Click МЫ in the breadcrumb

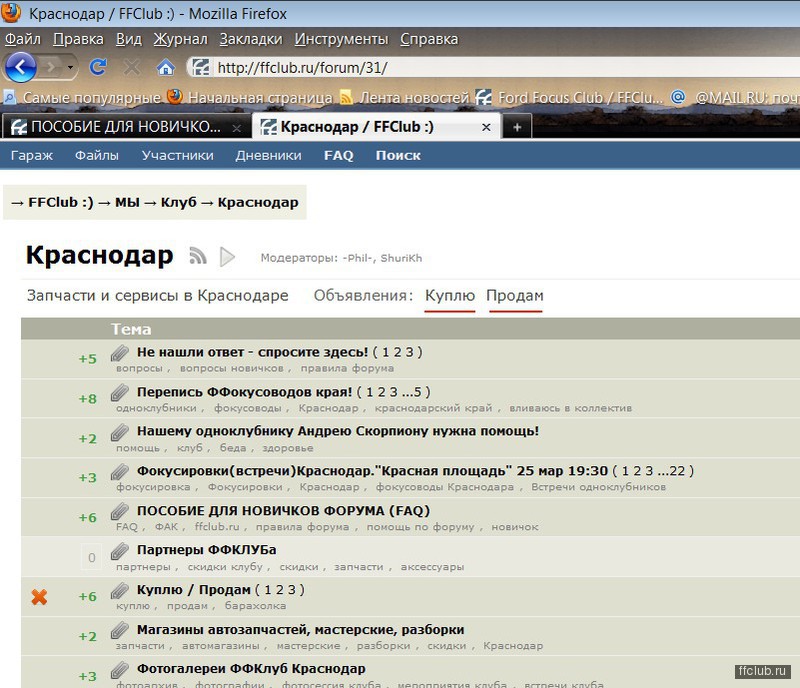point(128,202)
